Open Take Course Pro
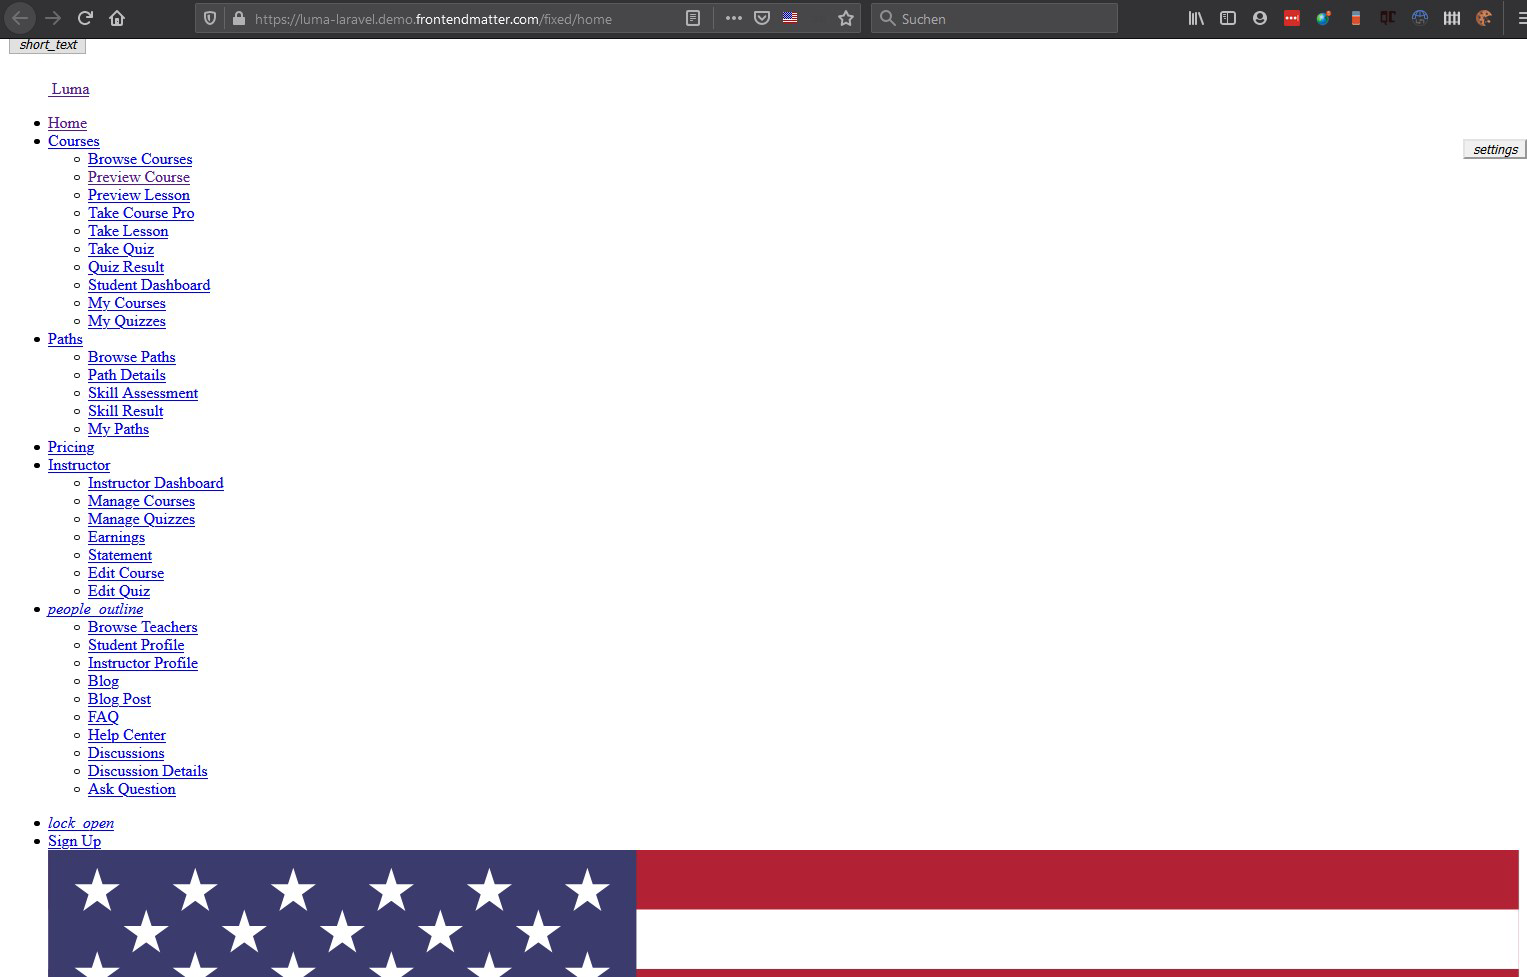 pyautogui.click(x=141, y=213)
